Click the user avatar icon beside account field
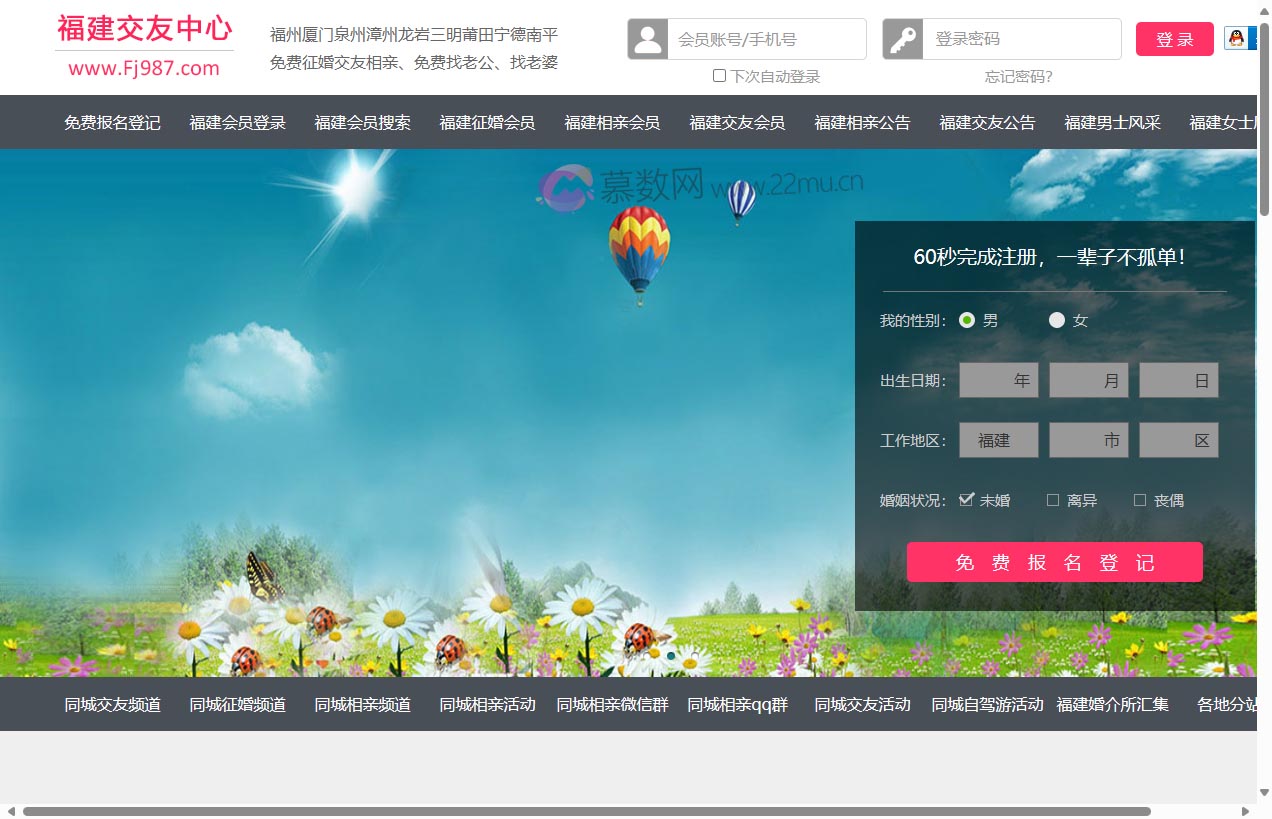 pos(647,39)
